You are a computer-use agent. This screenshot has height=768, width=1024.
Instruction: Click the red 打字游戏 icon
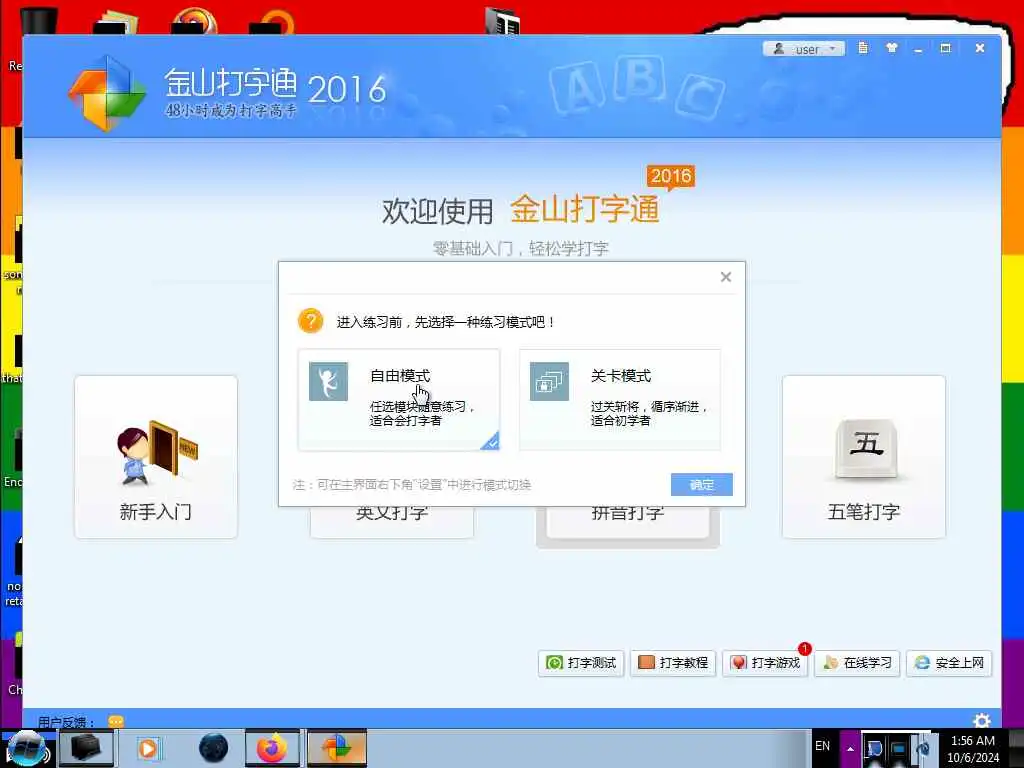coord(739,663)
